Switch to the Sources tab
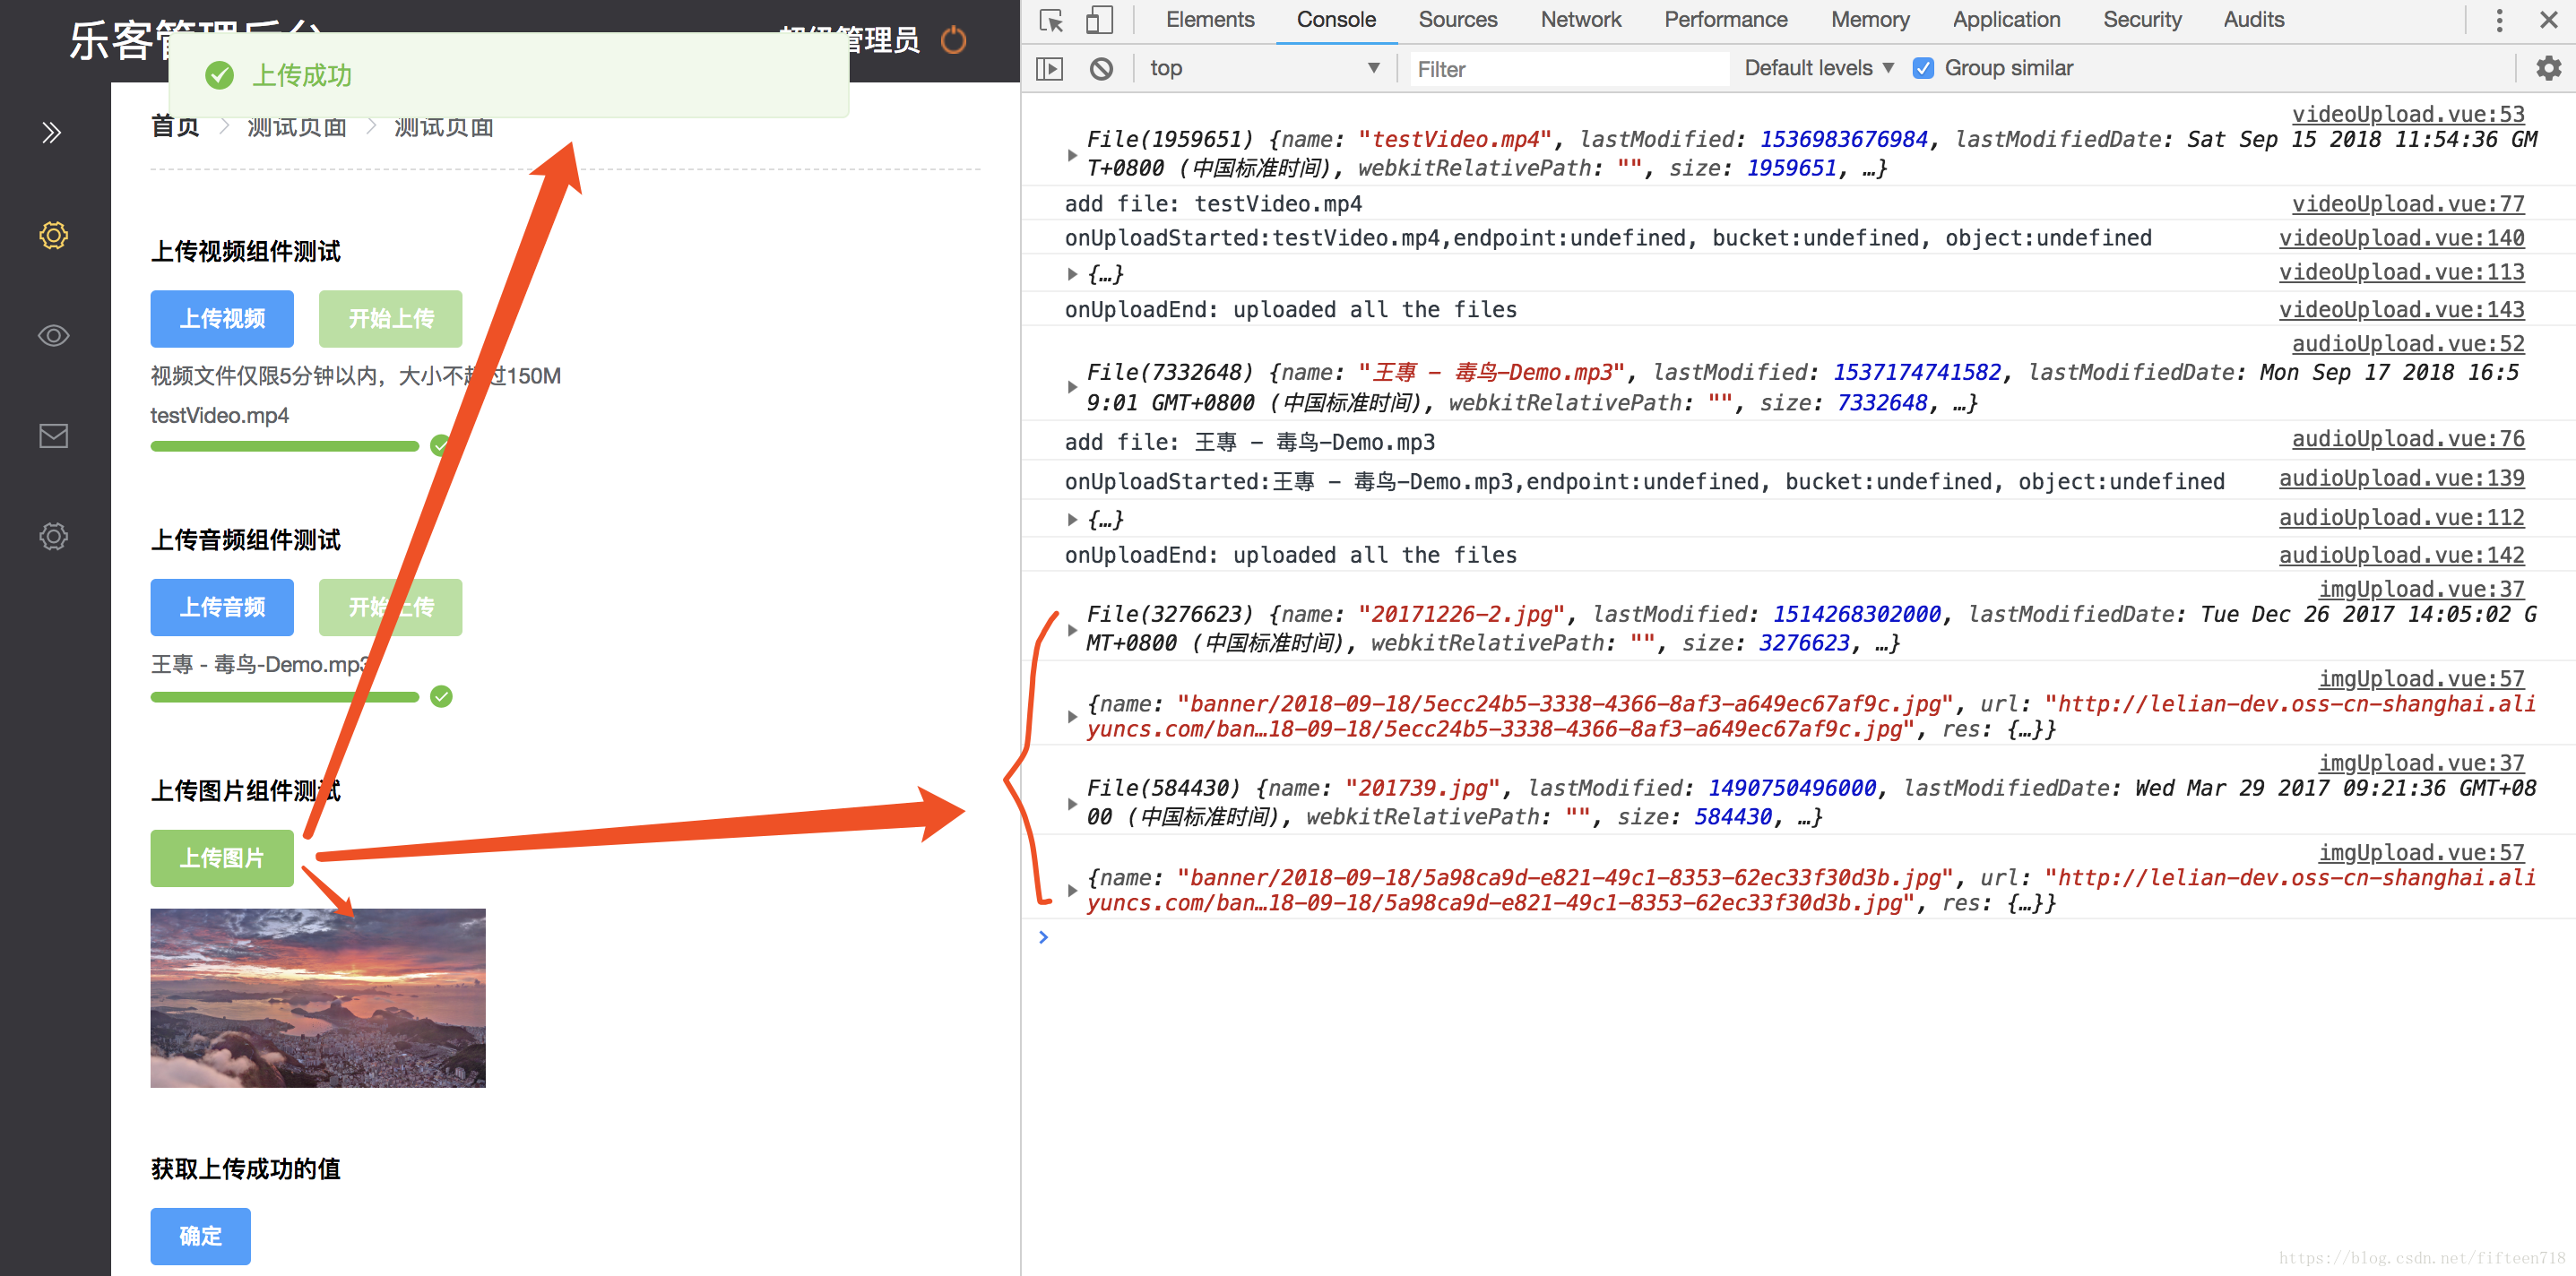The height and width of the screenshot is (1276, 2576). 1457,20
